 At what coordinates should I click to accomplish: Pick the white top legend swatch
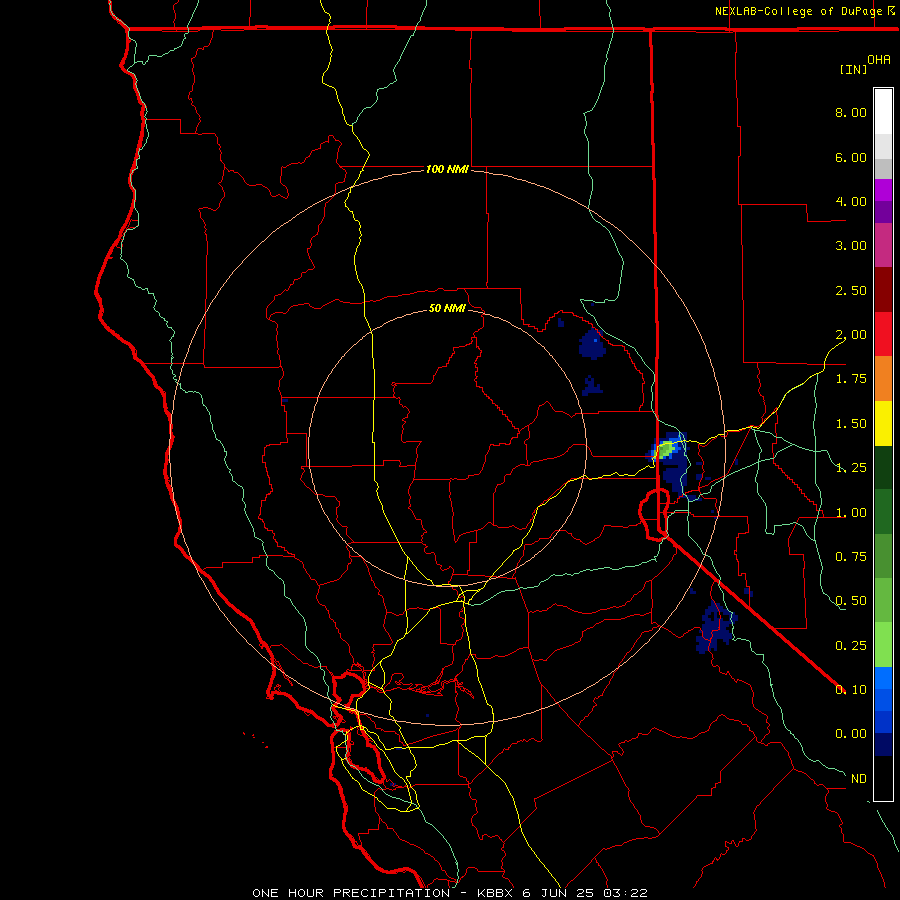(x=883, y=112)
